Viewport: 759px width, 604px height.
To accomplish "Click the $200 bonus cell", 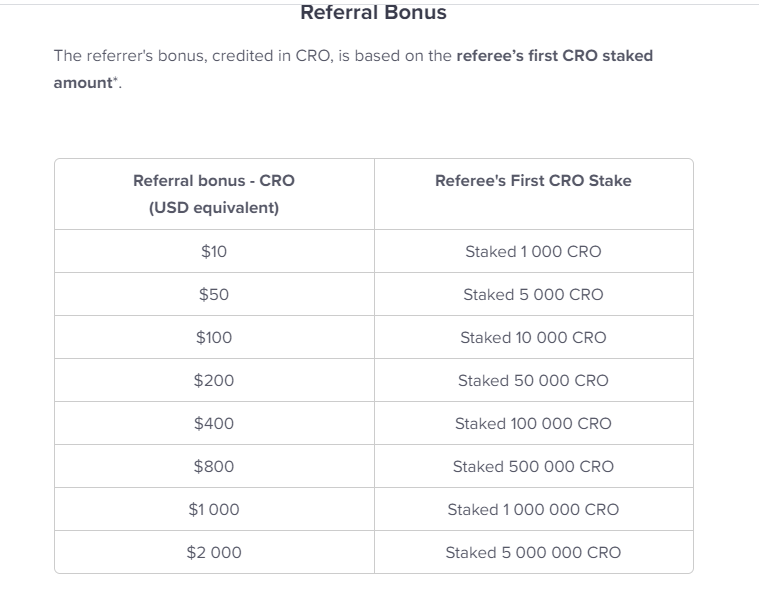I will [214, 380].
